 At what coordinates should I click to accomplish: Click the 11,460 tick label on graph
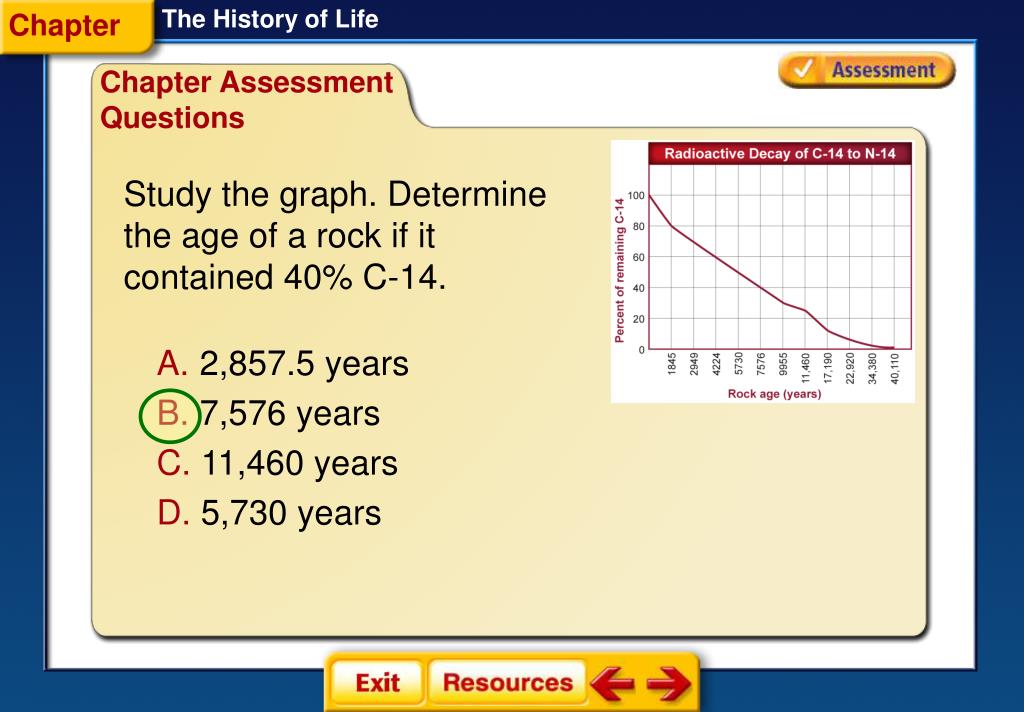coord(805,368)
